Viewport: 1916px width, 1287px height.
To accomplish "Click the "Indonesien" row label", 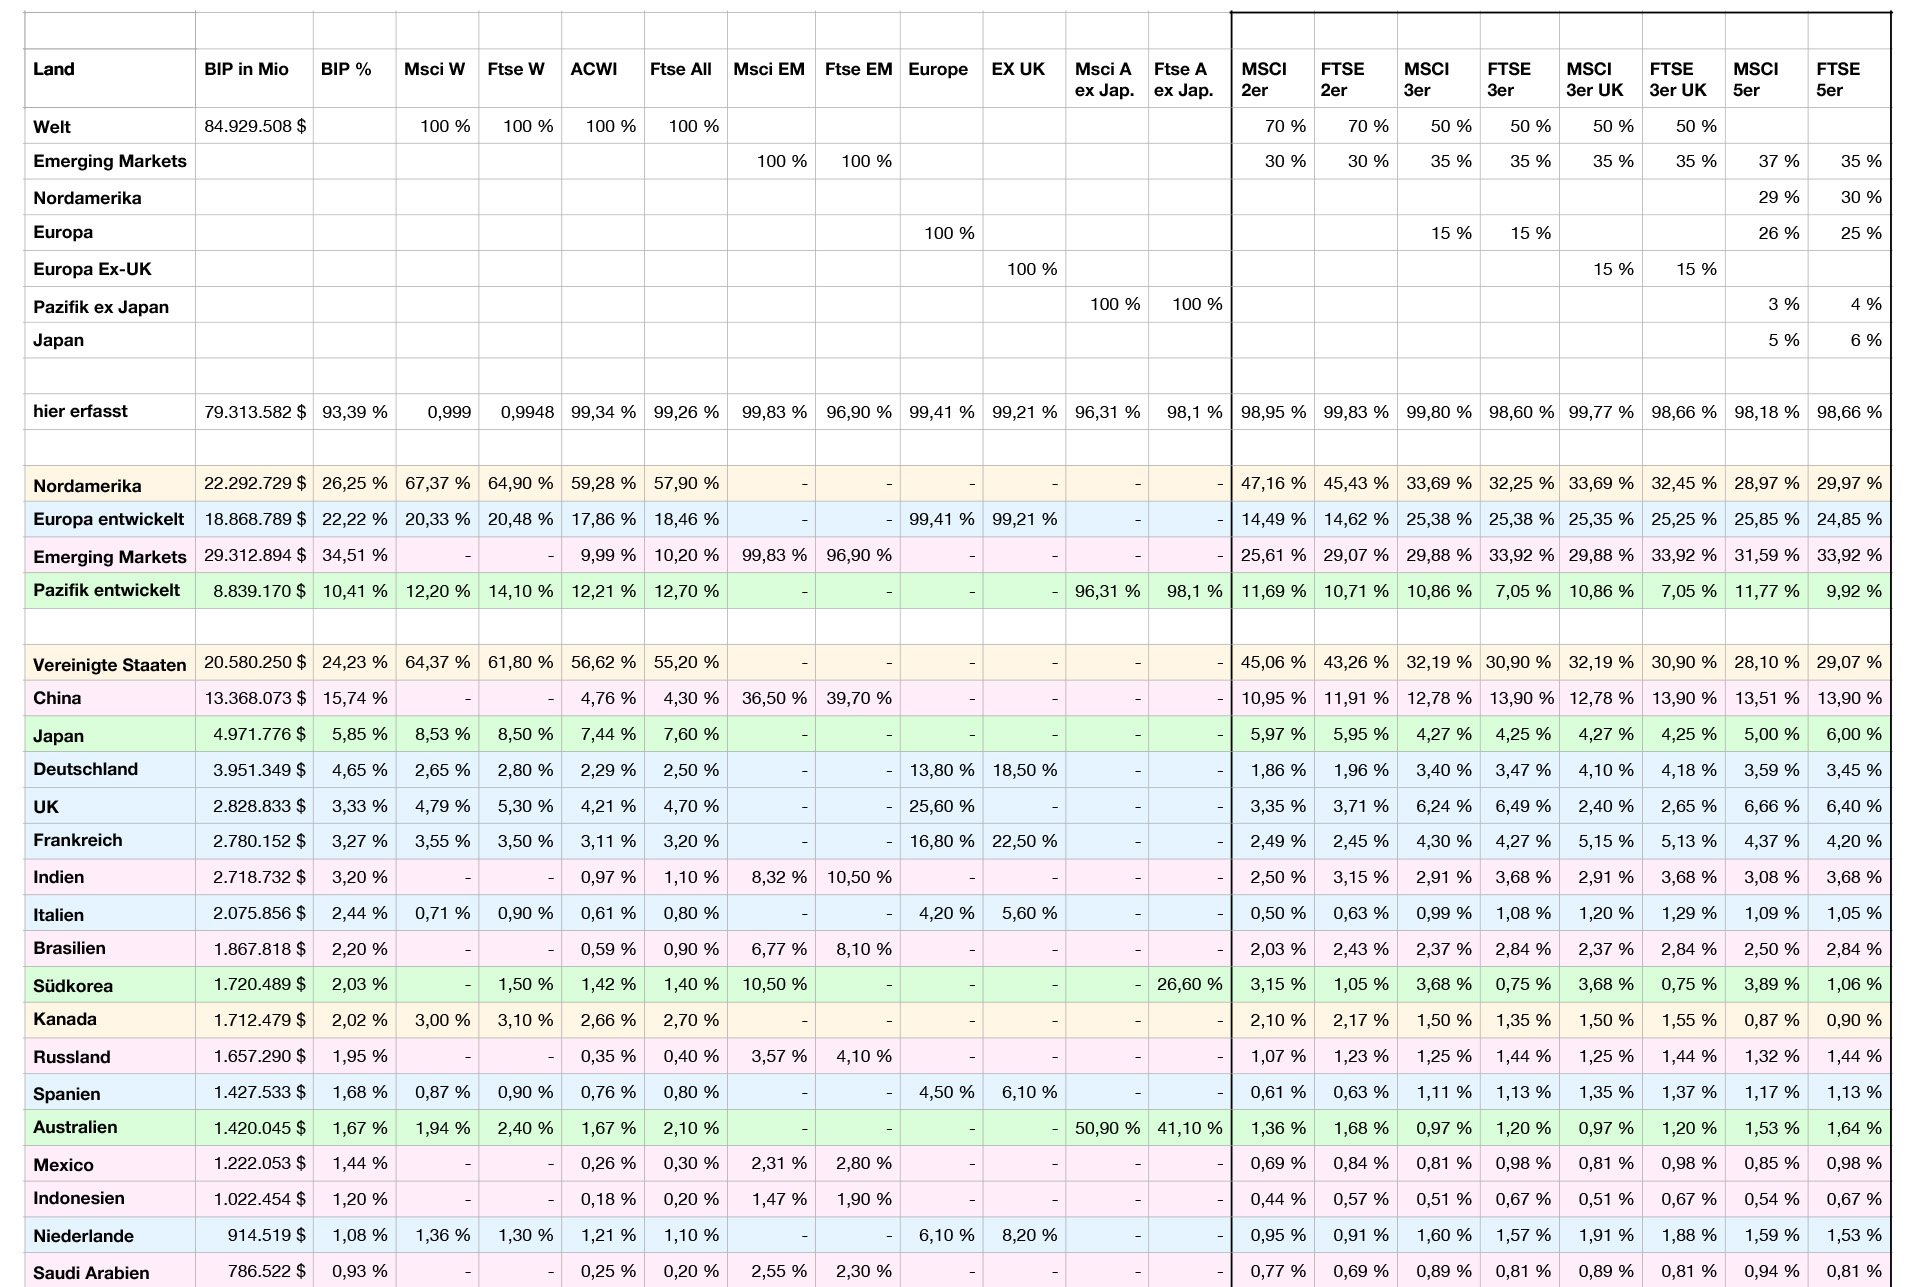I will 79,1198.
